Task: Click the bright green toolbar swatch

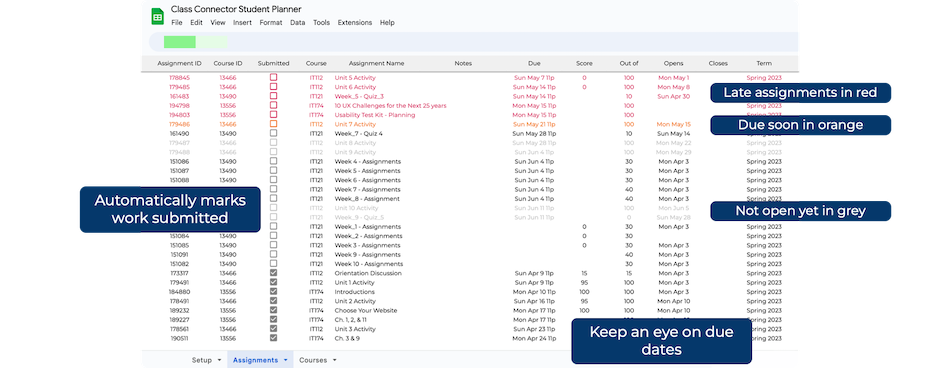Action: 180,41
